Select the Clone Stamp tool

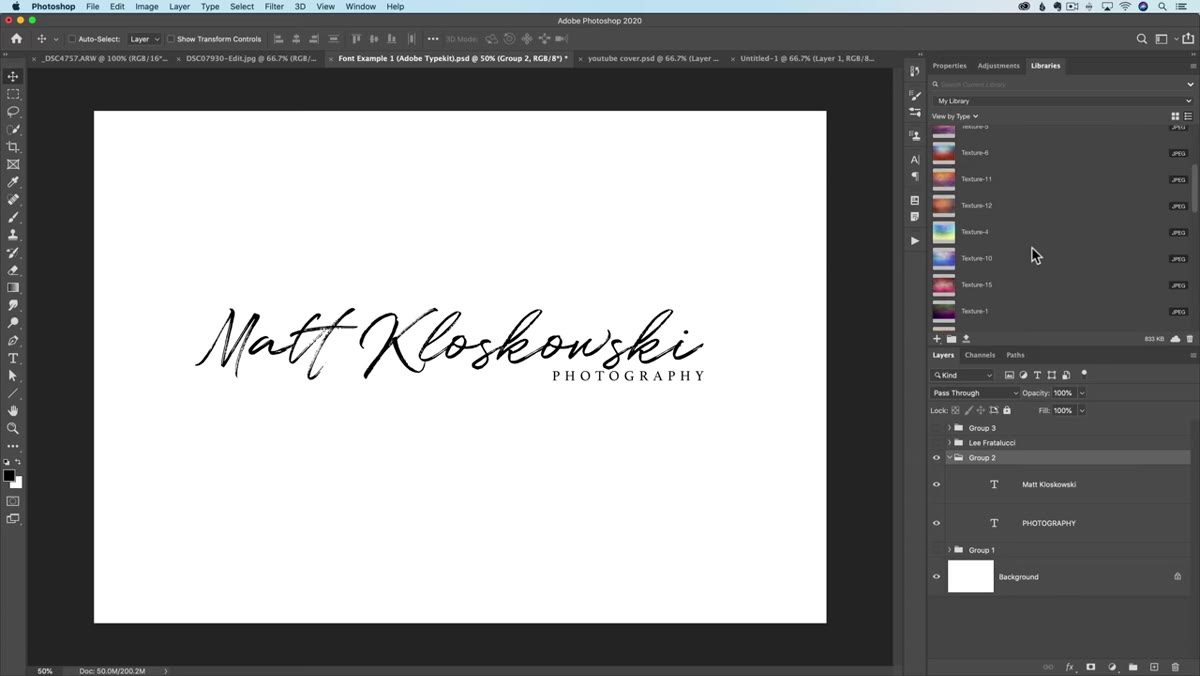pyautogui.click(x=13, y=235)
